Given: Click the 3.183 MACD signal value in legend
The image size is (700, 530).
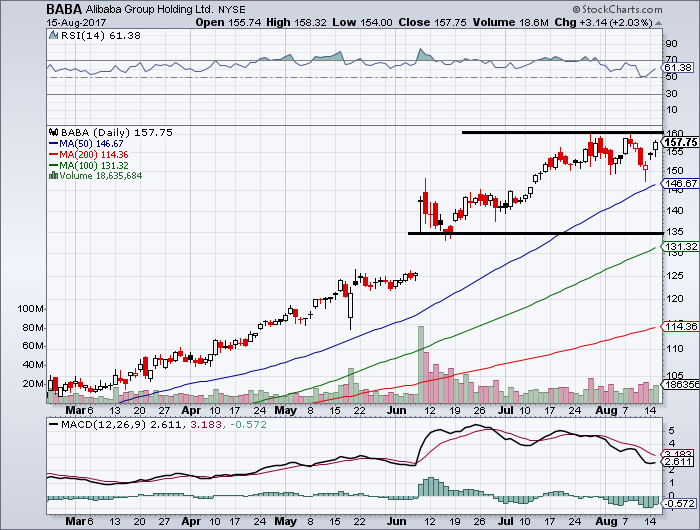Looking at the screenshot, I should pos(206,425).
